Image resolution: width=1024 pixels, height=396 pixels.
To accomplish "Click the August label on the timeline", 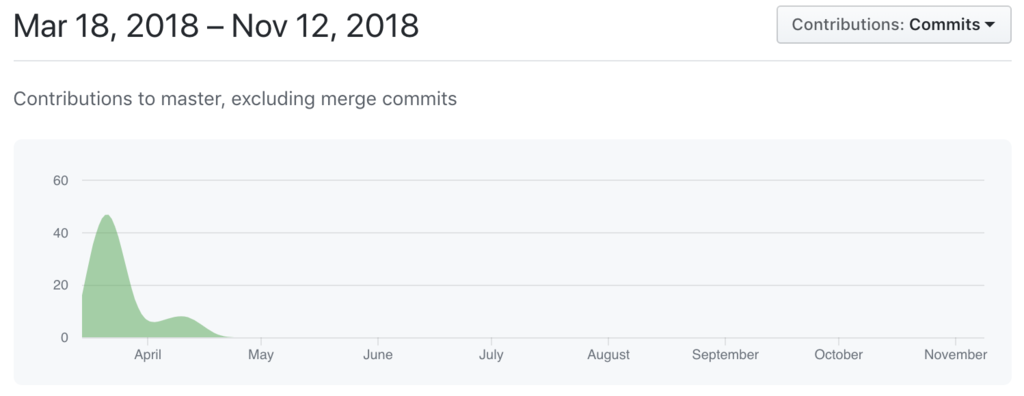I will coord(609,355).
